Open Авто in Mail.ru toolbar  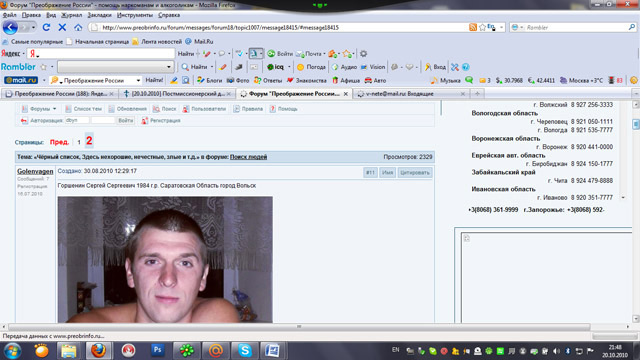point(375,80)
